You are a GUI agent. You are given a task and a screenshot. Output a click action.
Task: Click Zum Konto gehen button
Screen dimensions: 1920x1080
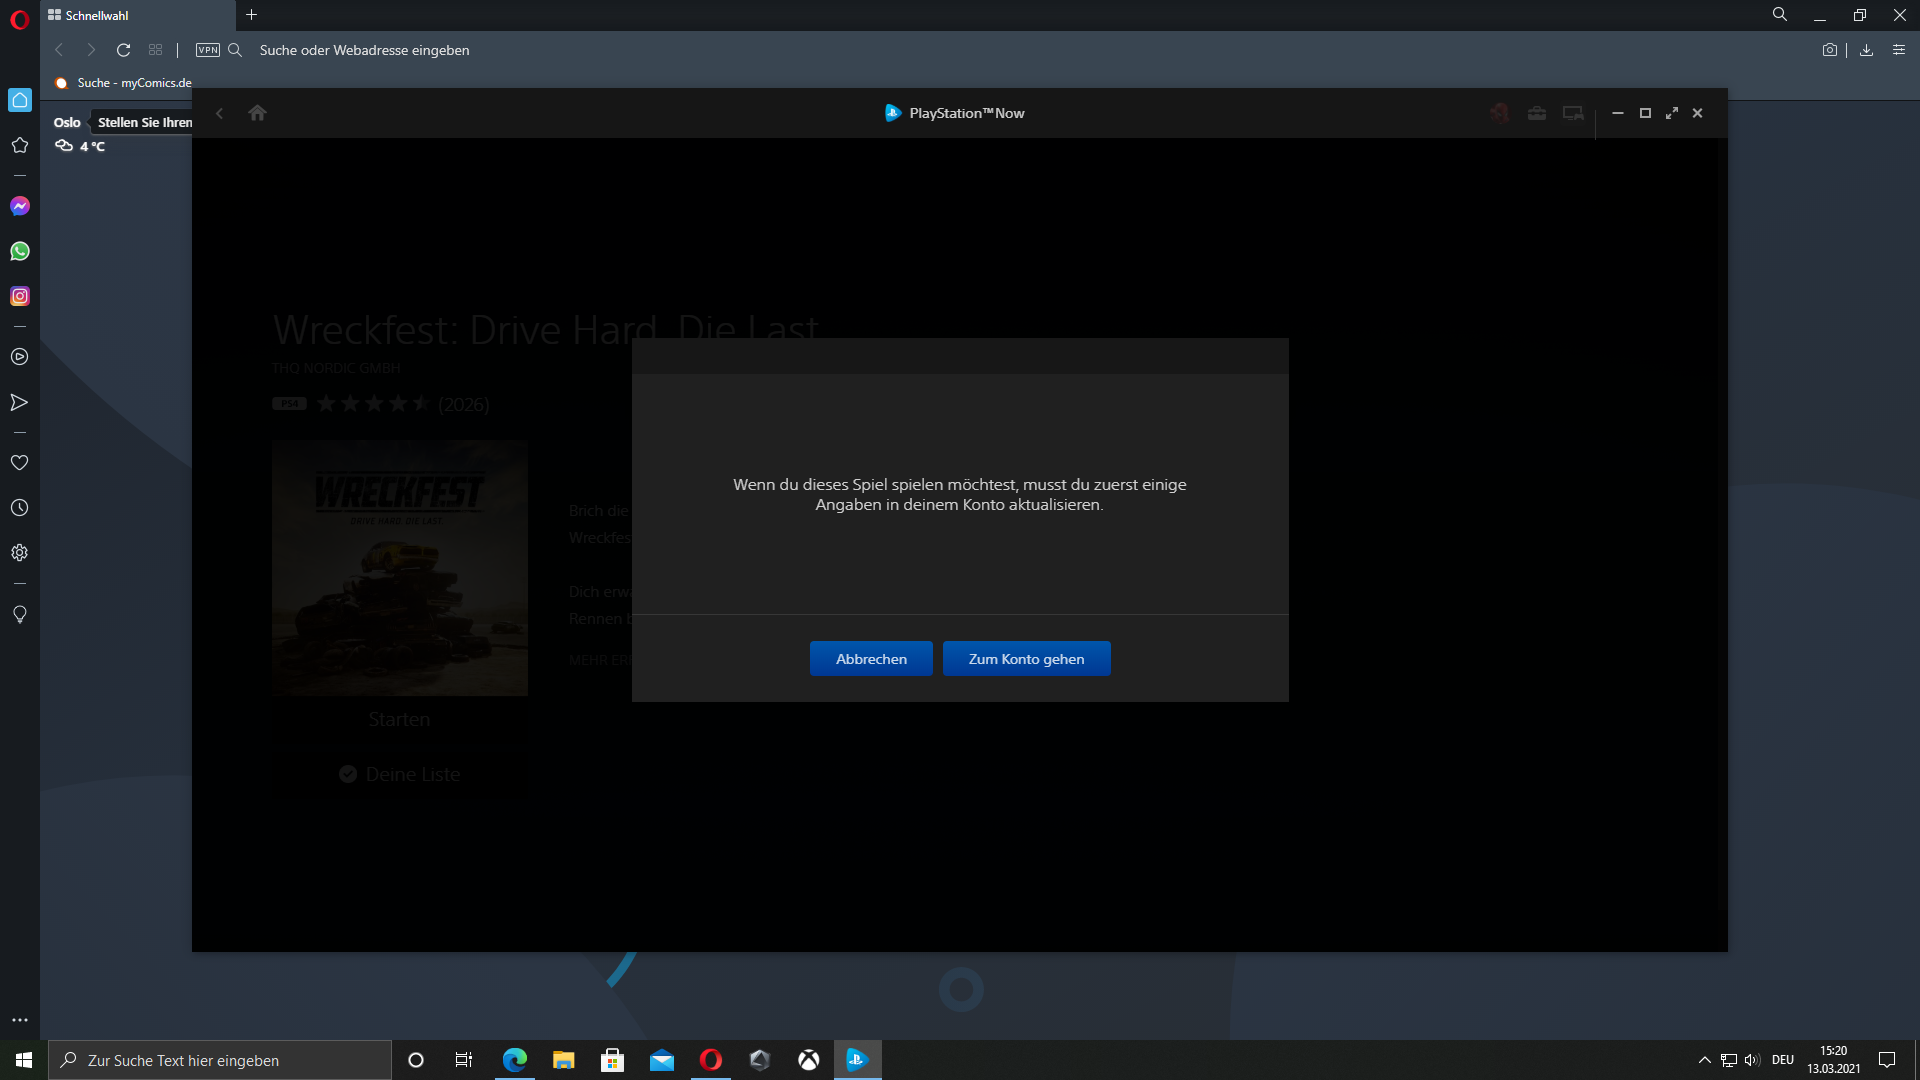tap(1026, 659)
